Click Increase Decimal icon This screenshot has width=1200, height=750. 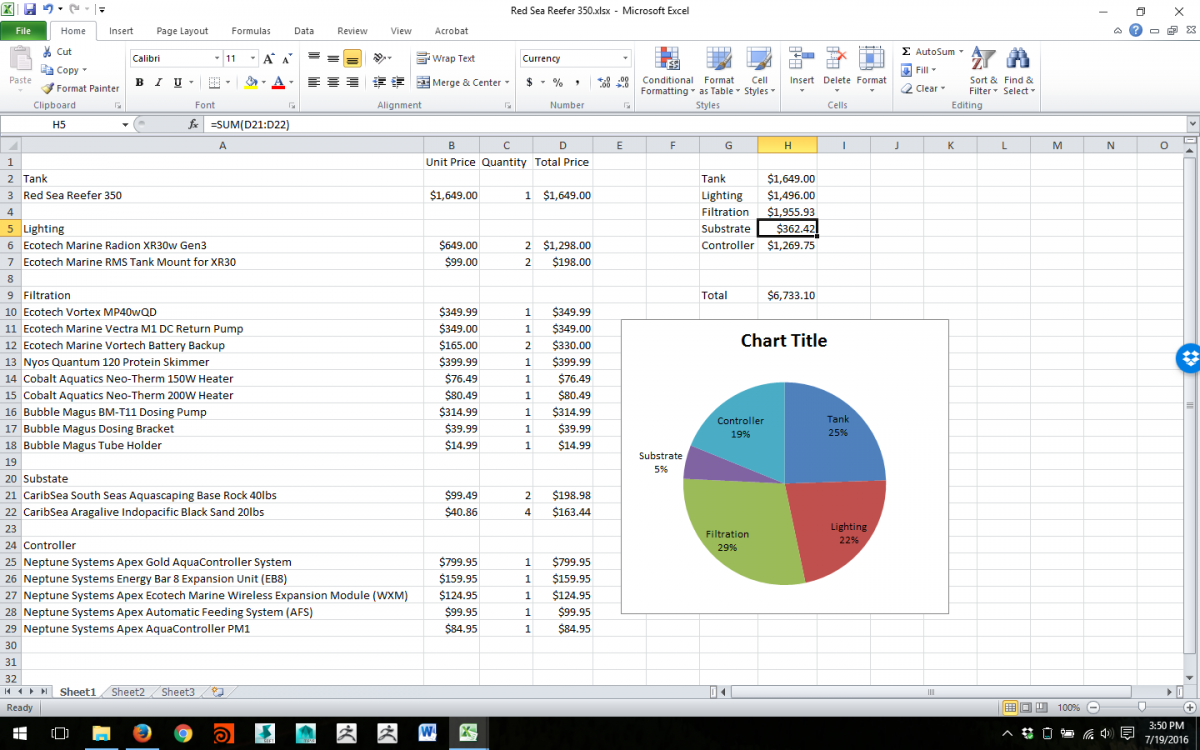pyautogui.click(x=602, y=83)
